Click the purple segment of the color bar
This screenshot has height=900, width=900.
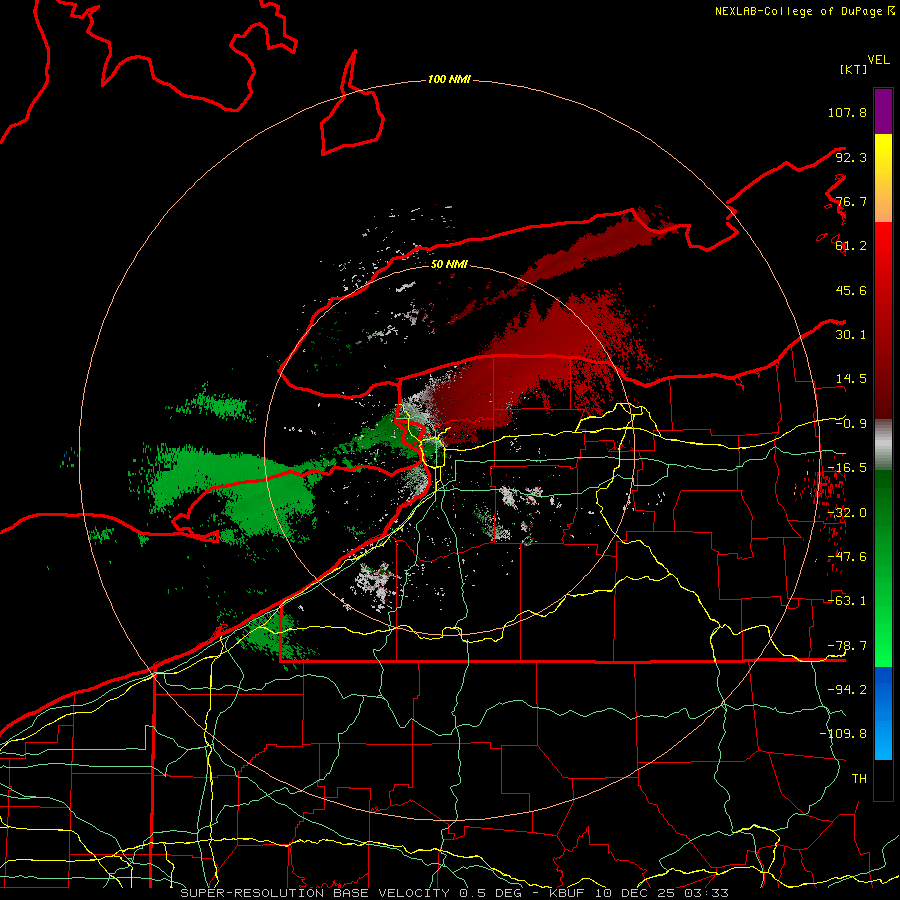[883, 111]
